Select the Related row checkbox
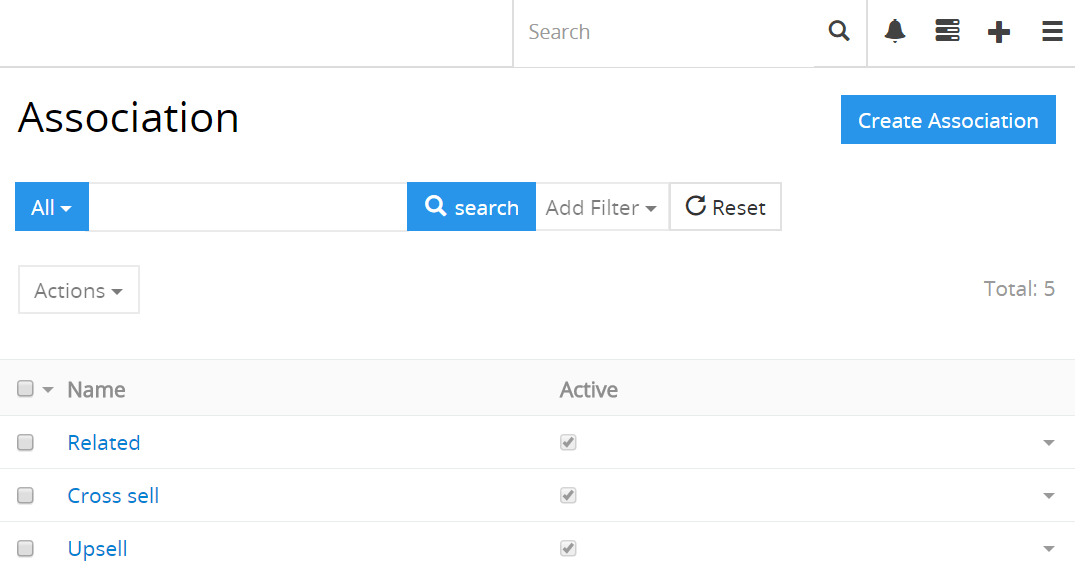Image resolution: width=1075 pixels, height=574 pixels. tap(26, 442)
